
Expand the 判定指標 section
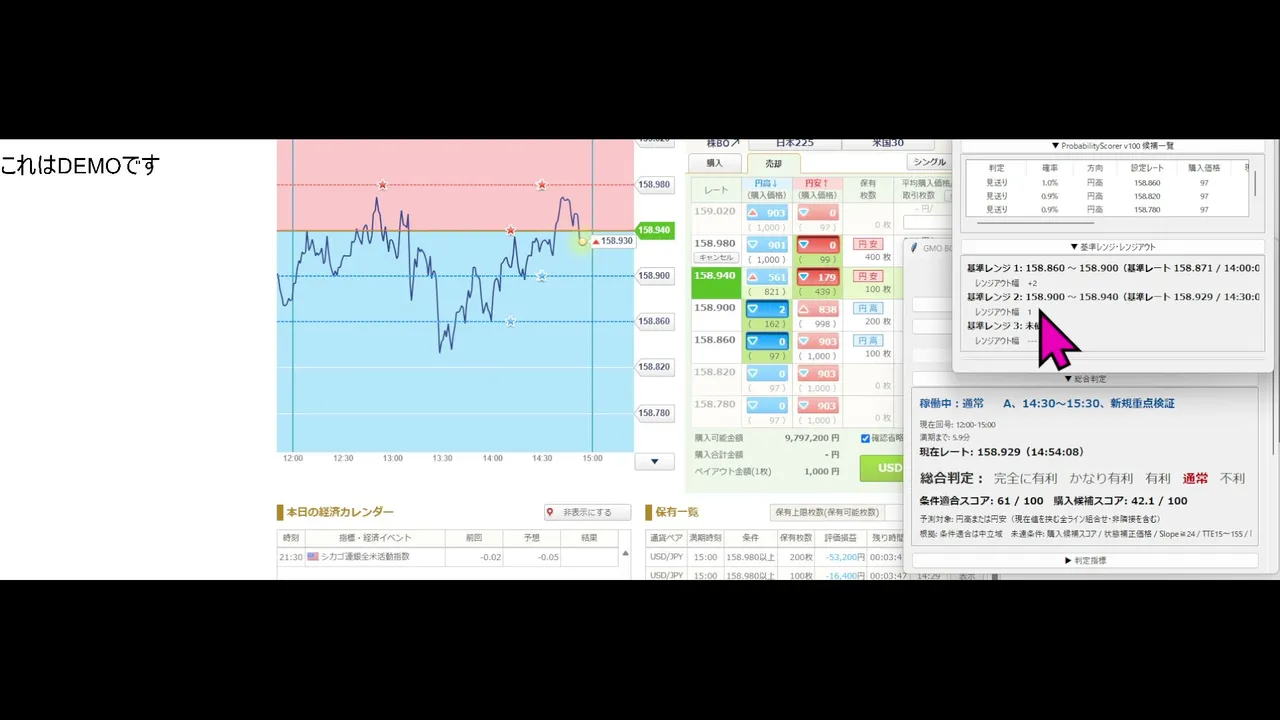1085,560
